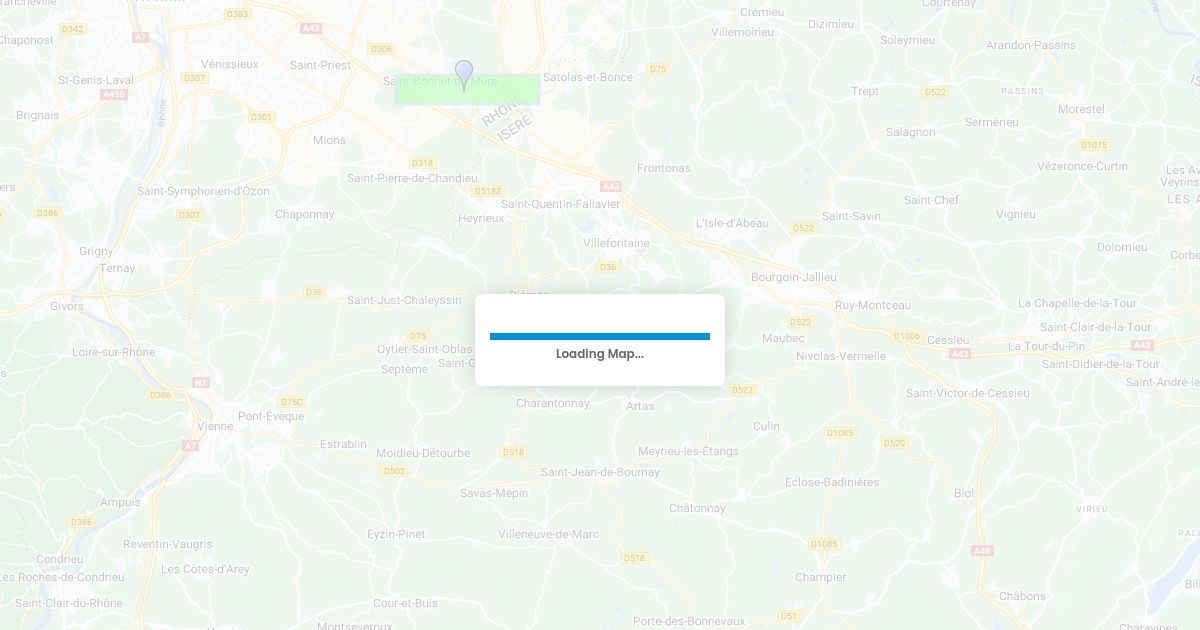The width and height of the screenshot is (1200, 630).
Task: Click the blue map location pin
Action: pos(464,75)
